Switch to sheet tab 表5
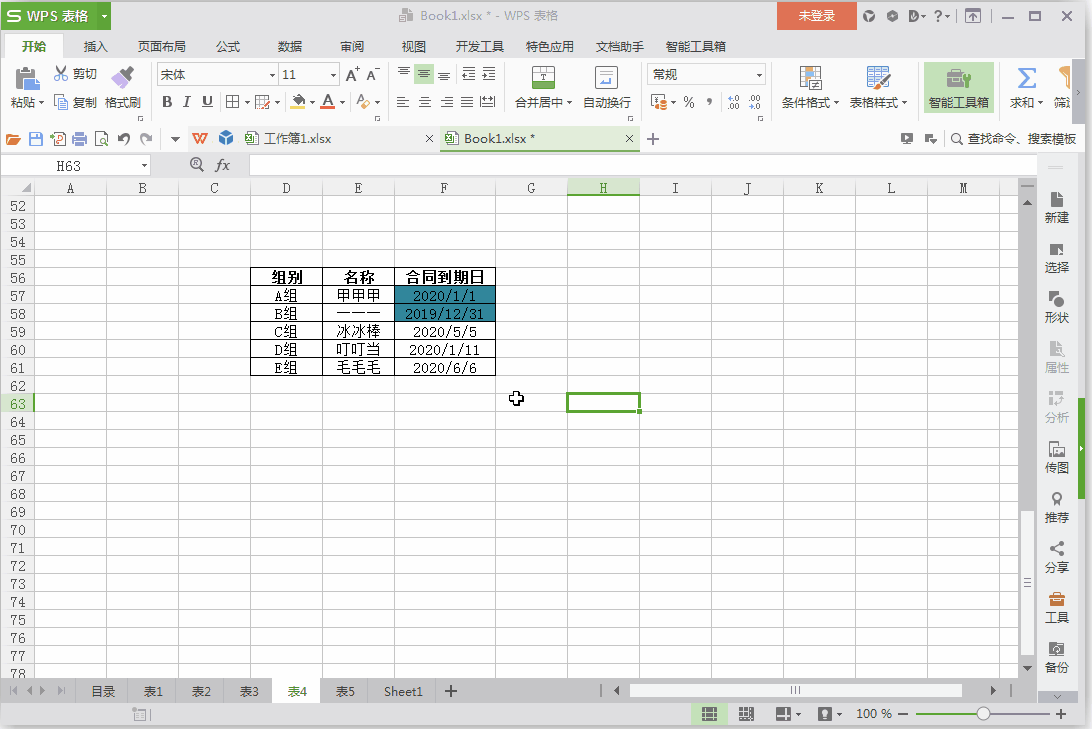1092x729 pixels. [345, 691]
